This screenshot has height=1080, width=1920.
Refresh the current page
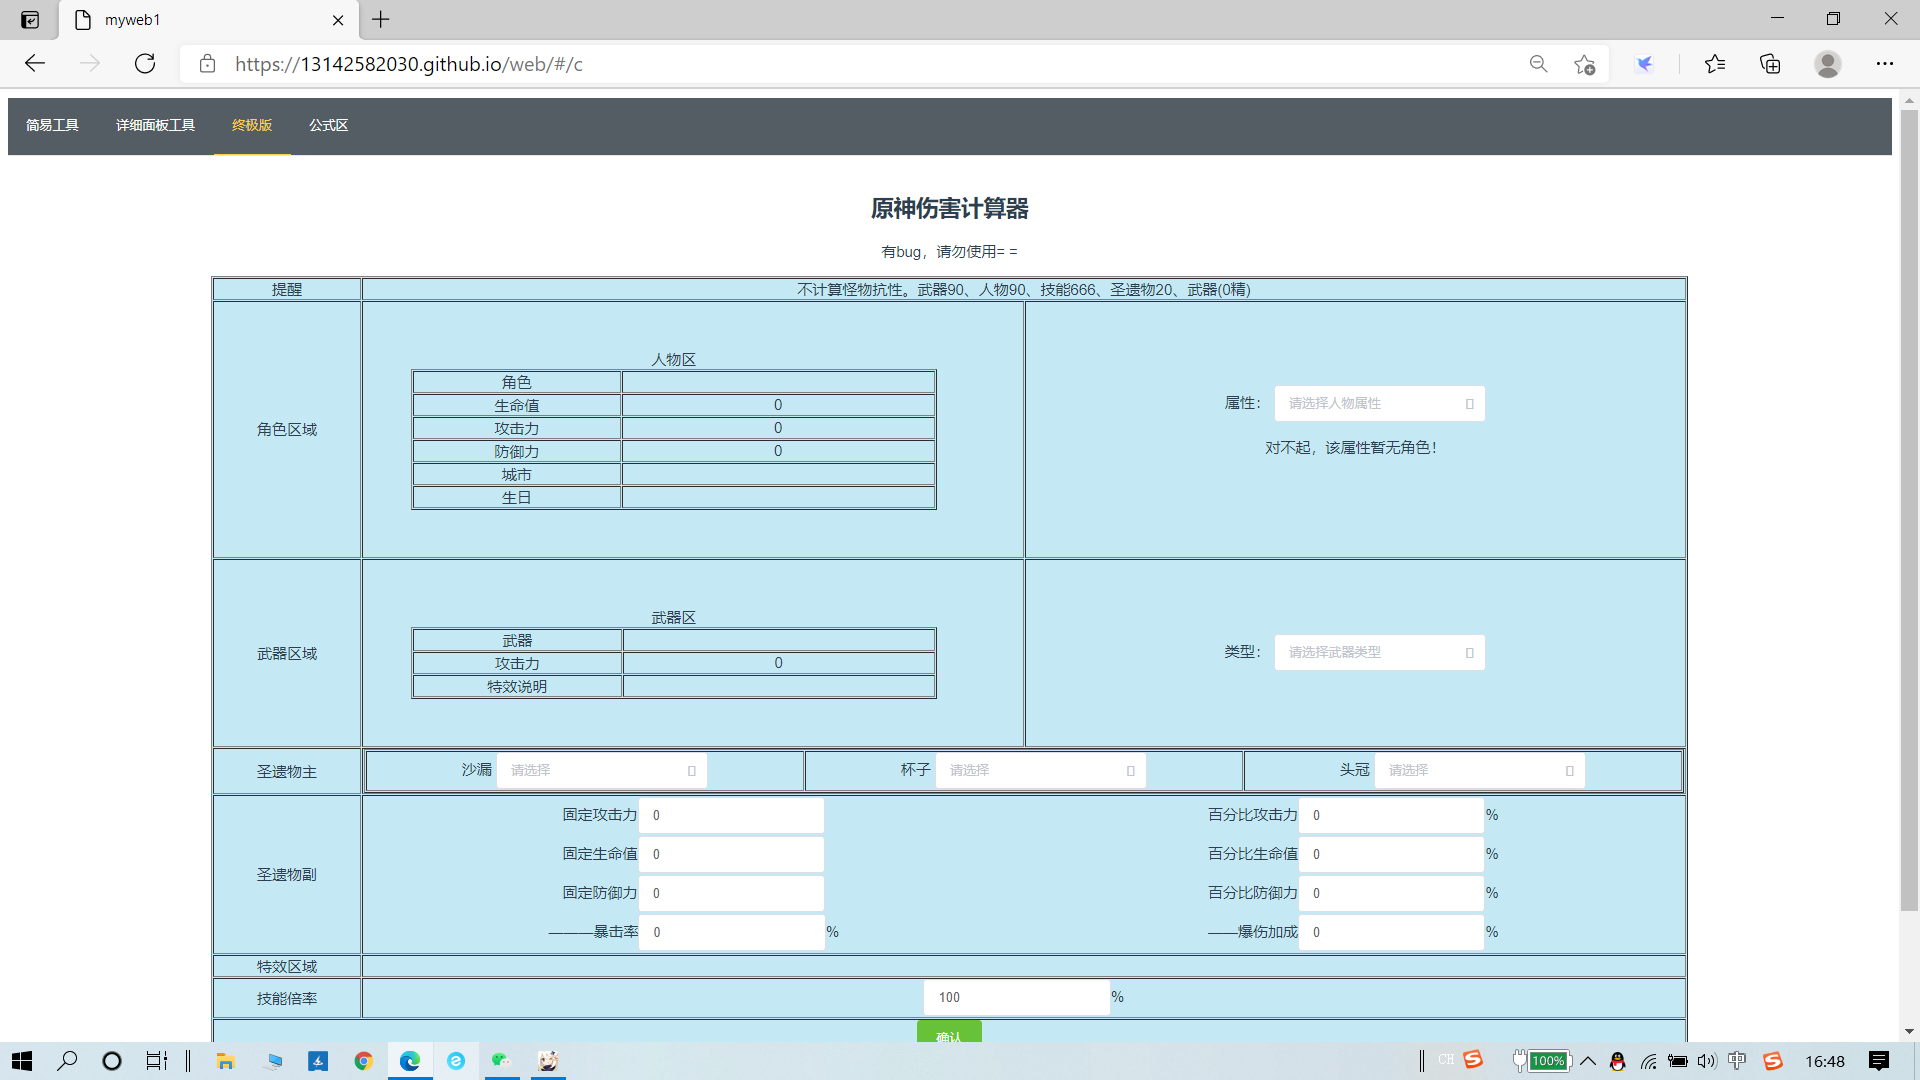[145, 64]
